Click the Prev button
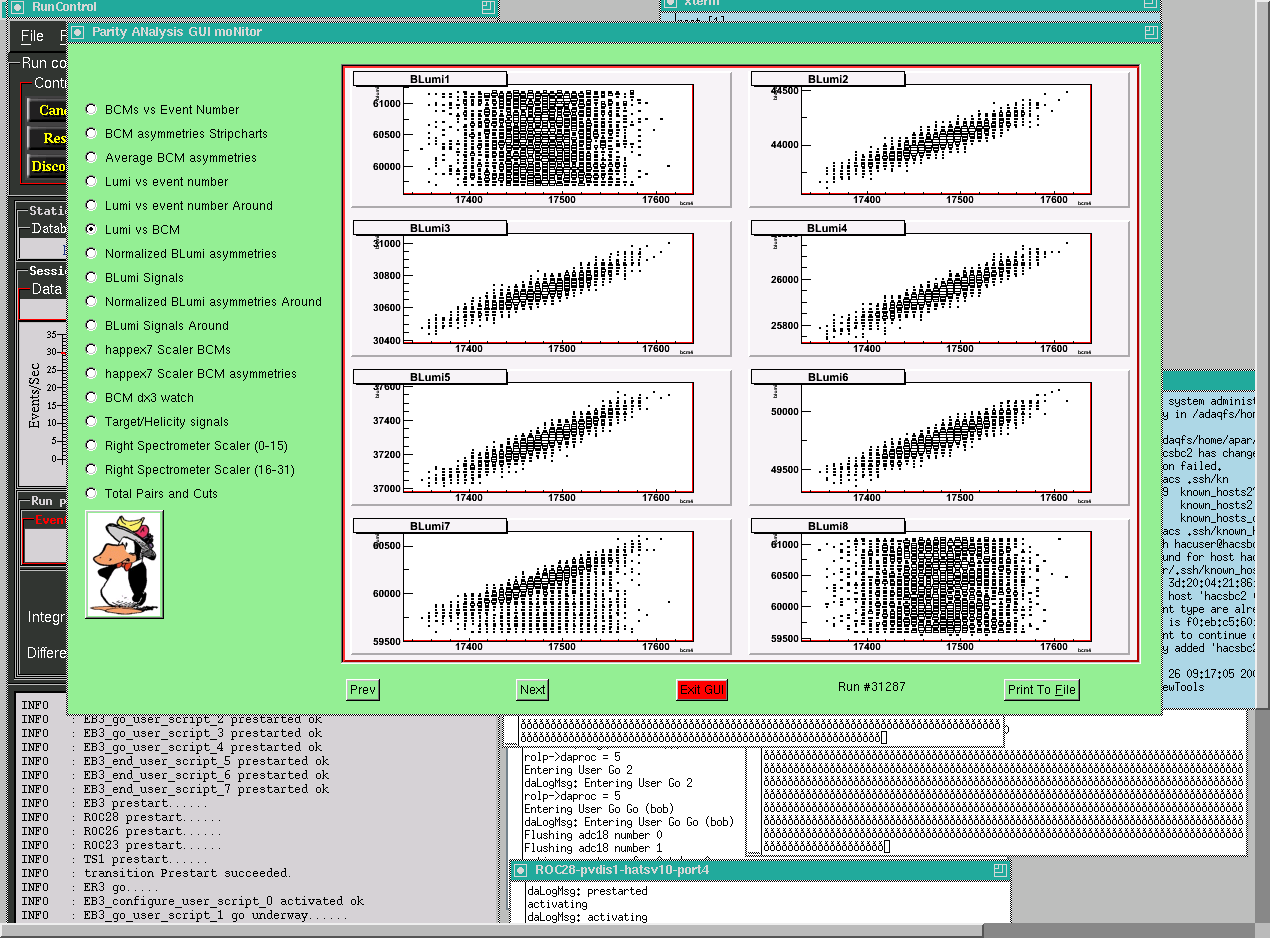Viewport: 1270px width, 938px height. click(x=363, y=689)
